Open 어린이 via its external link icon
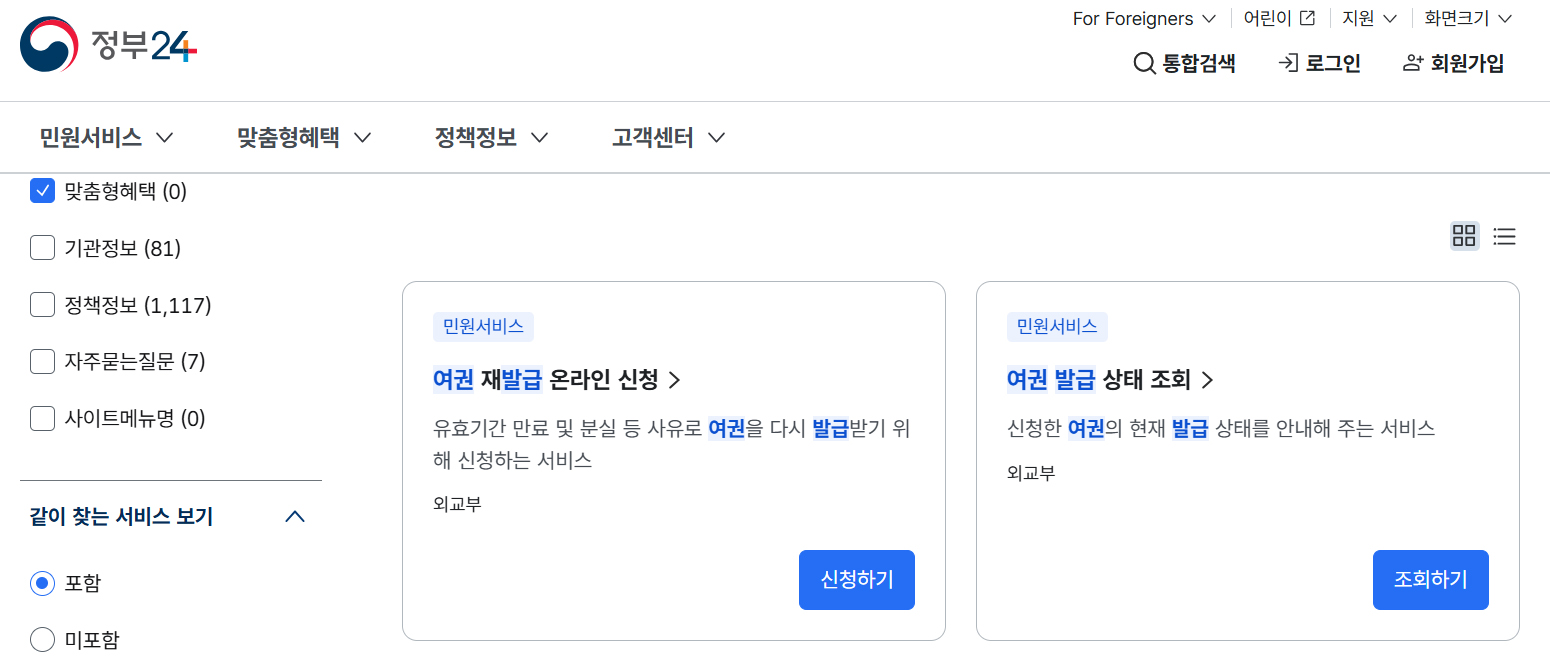This screenshot has height=665, width=1550. (1305, 17)
